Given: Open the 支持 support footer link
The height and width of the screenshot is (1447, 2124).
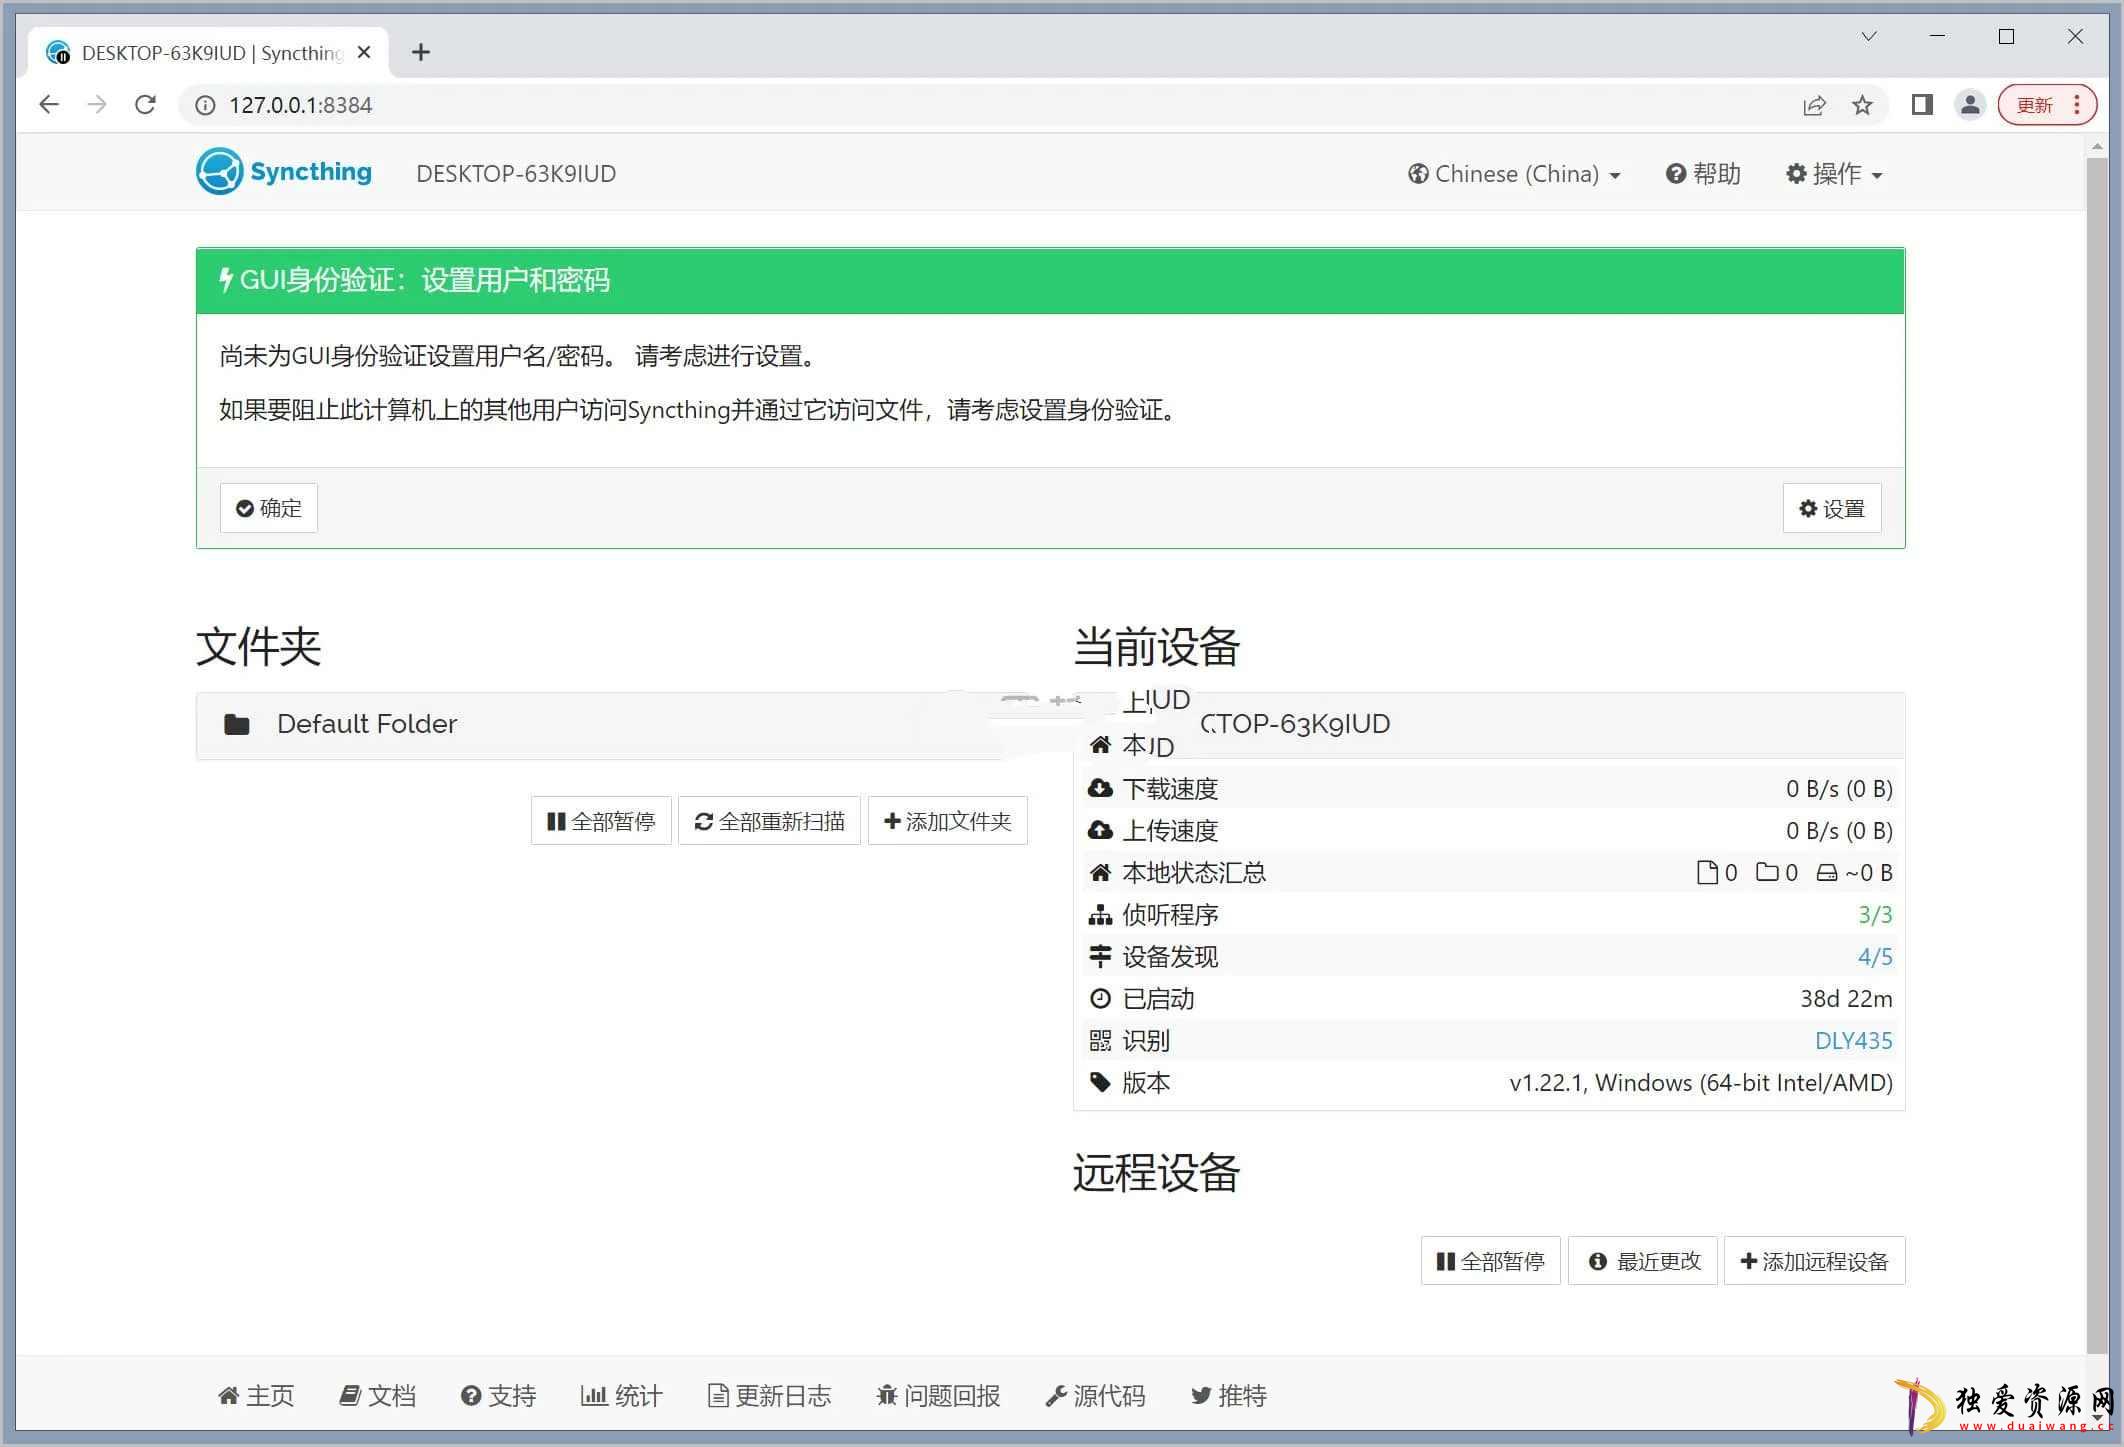Looking at the screenshot, I should (x=498, y=1396).
